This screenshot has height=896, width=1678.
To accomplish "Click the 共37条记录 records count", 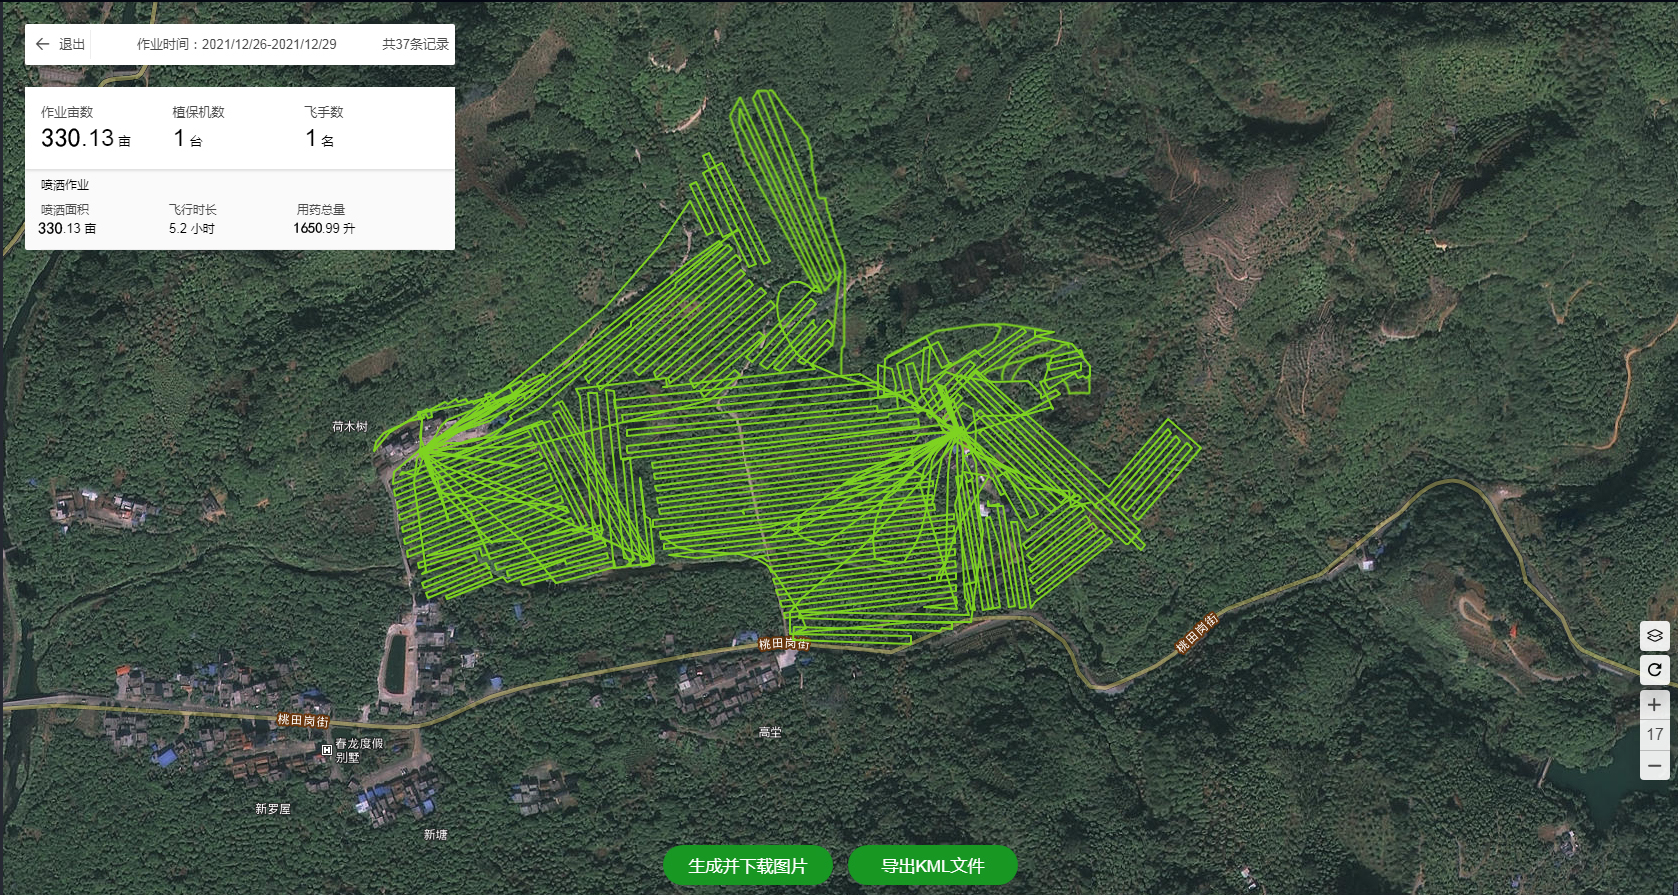I will (415, 44).
